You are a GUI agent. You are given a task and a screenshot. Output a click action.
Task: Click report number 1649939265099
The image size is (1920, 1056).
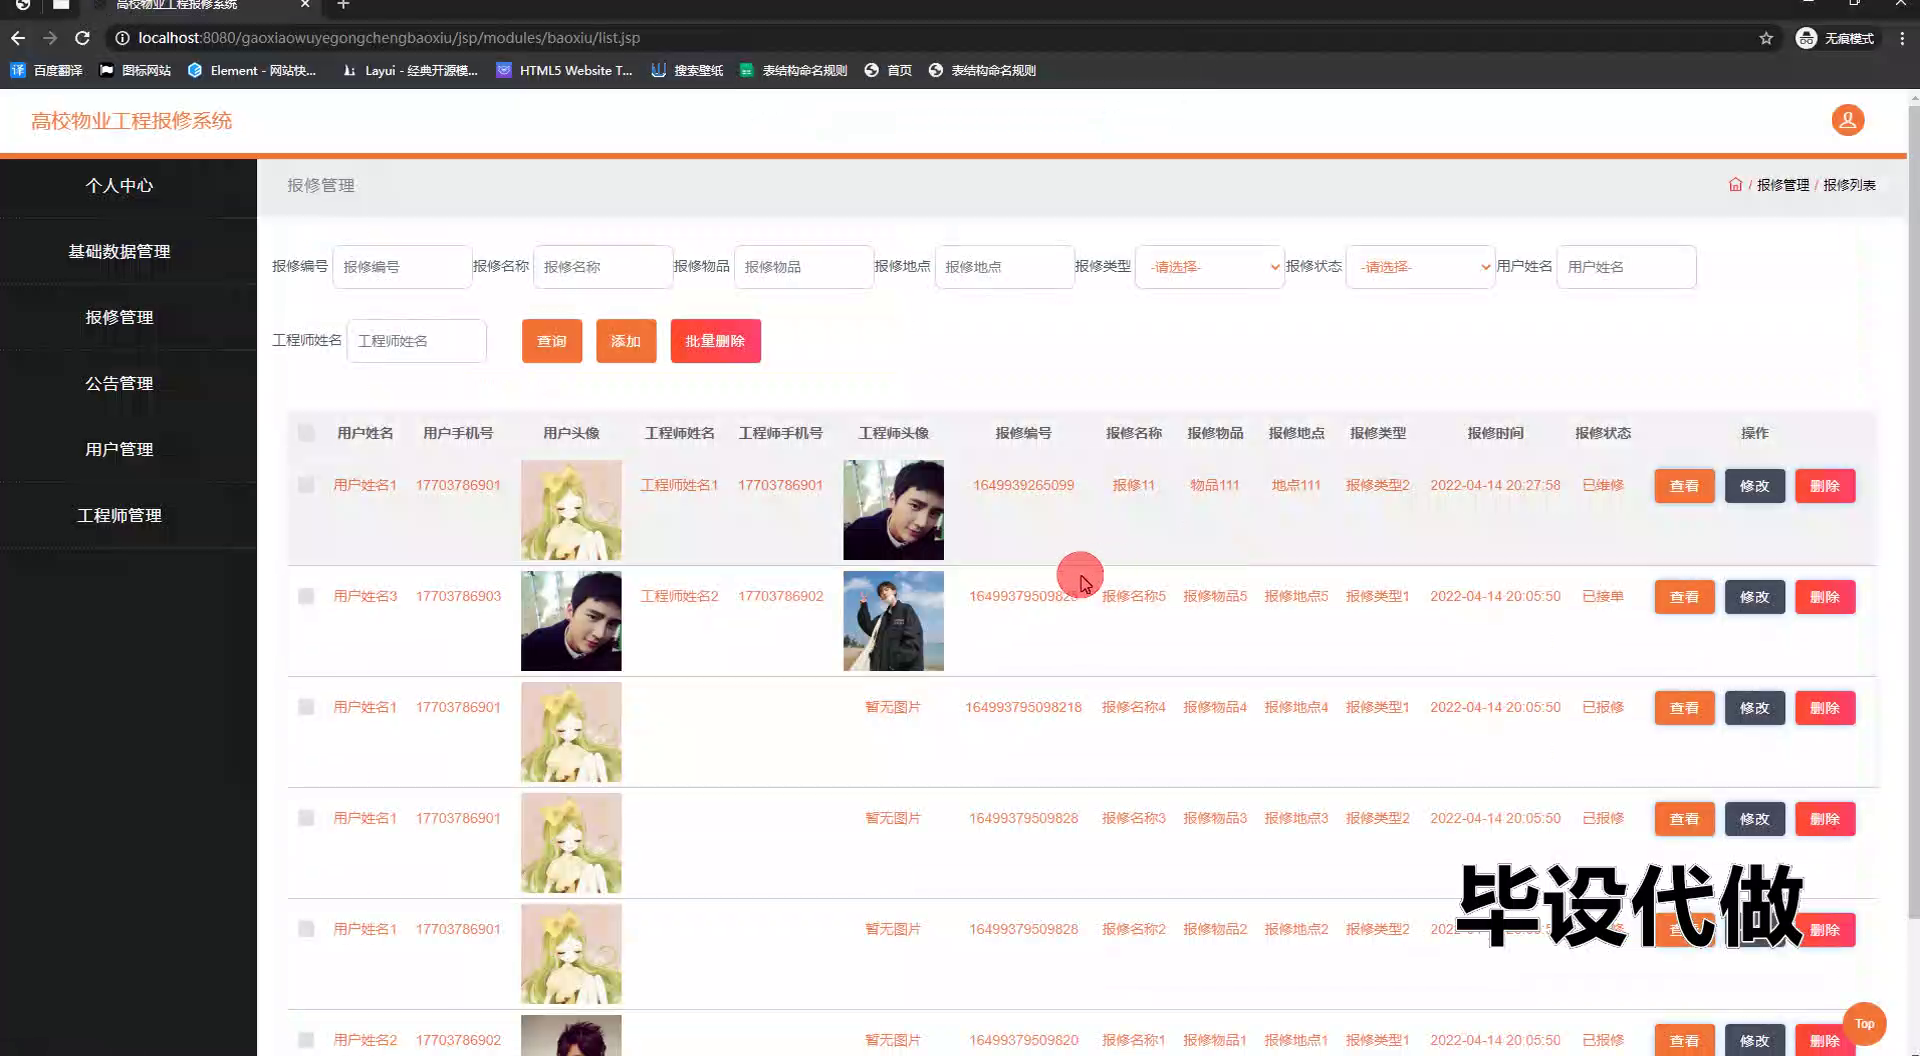(1023, 485)
